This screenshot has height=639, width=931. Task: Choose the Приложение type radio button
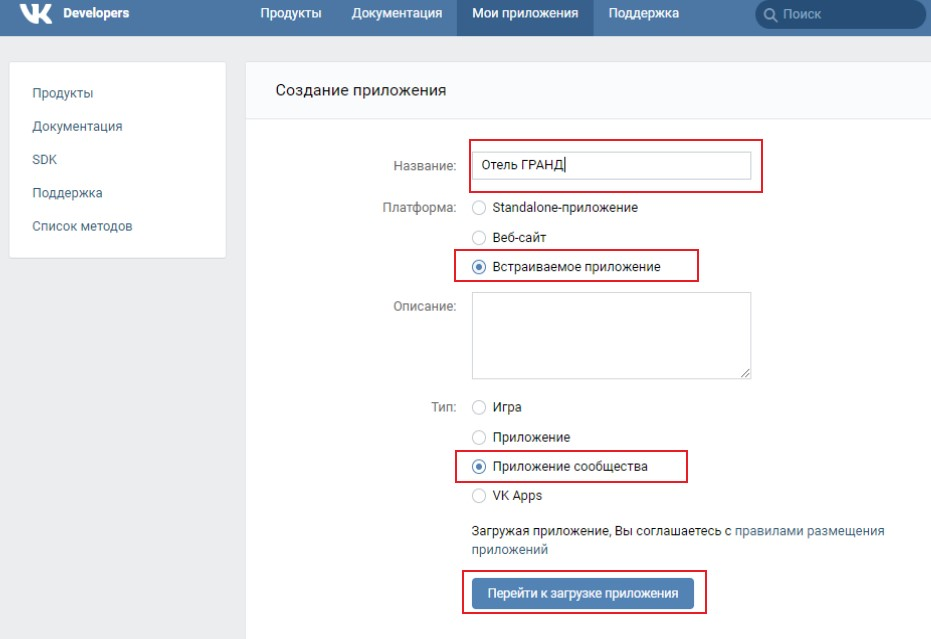coord(479,438)
